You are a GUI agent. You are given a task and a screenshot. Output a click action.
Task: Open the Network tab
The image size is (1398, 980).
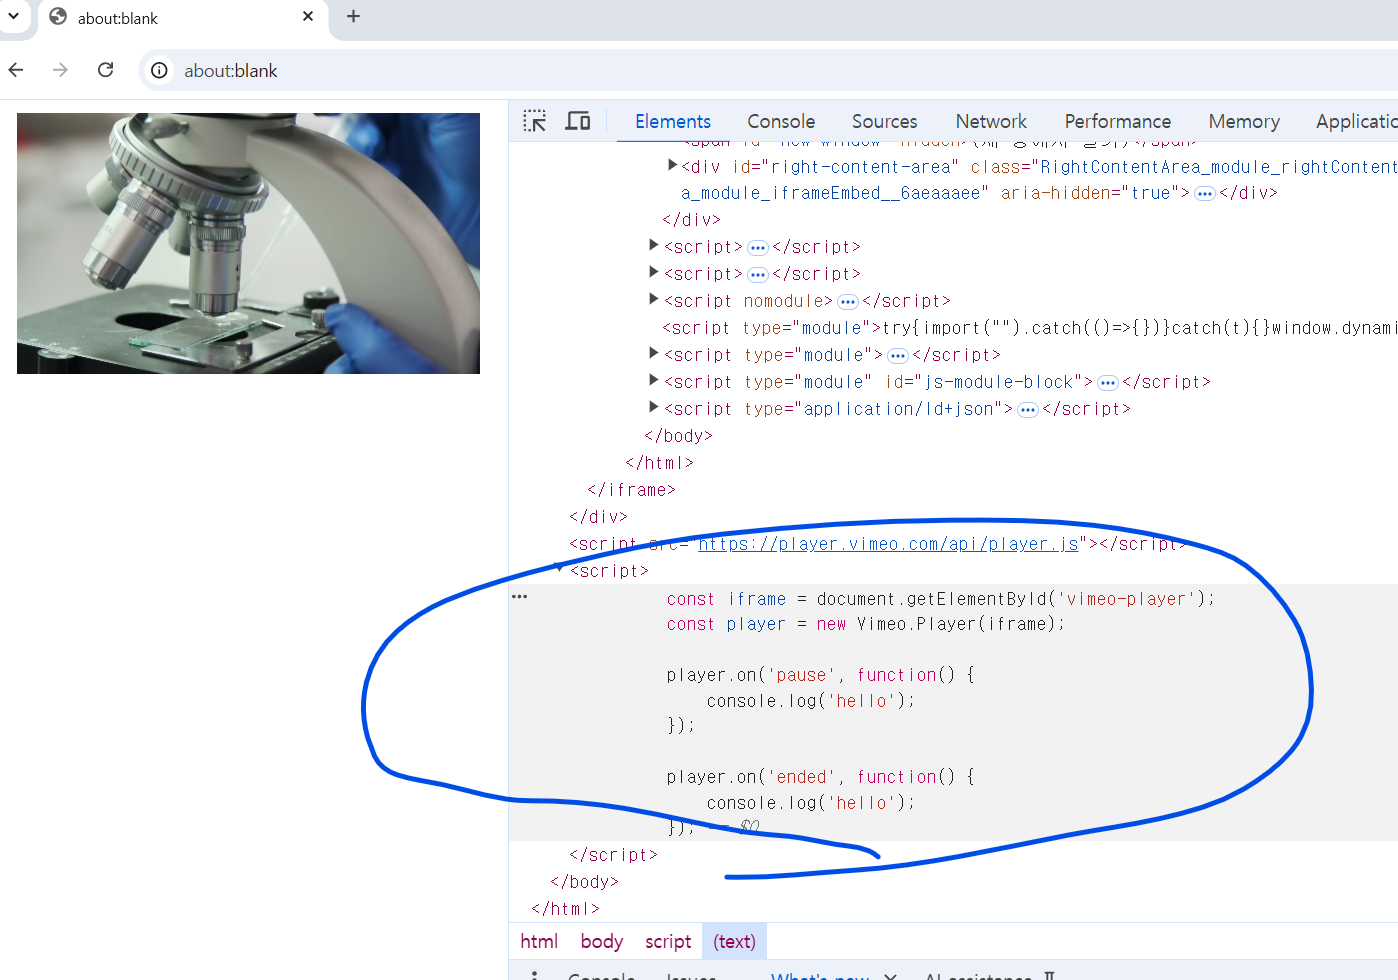tap(991, 121)
